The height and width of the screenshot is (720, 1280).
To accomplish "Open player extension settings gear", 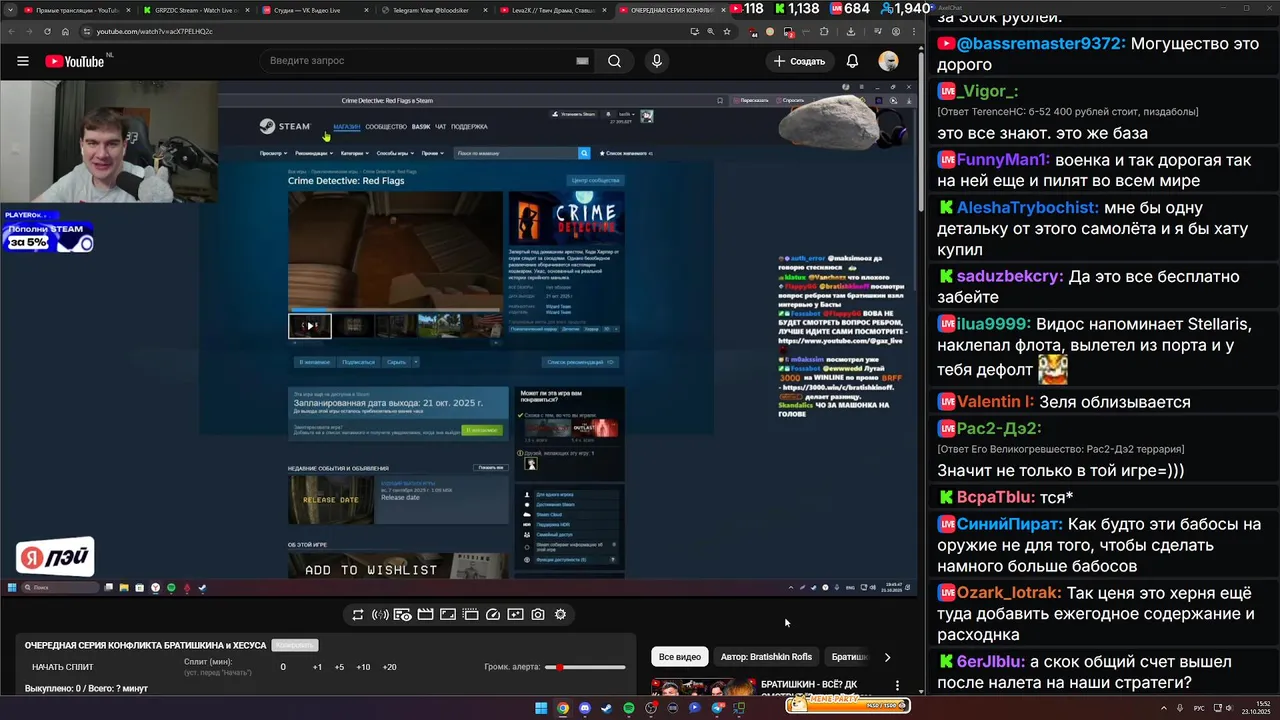I will point(560,614).
